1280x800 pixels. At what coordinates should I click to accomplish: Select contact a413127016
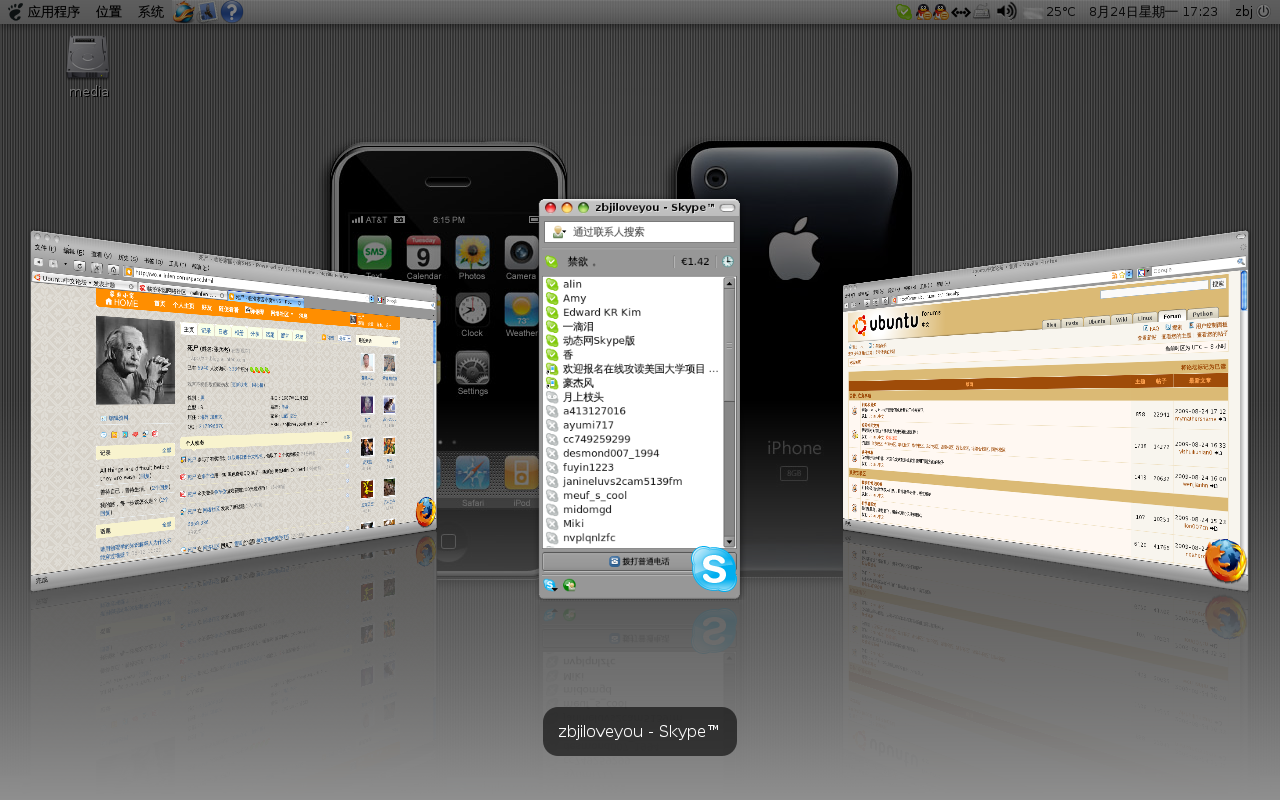coord(633,411)
